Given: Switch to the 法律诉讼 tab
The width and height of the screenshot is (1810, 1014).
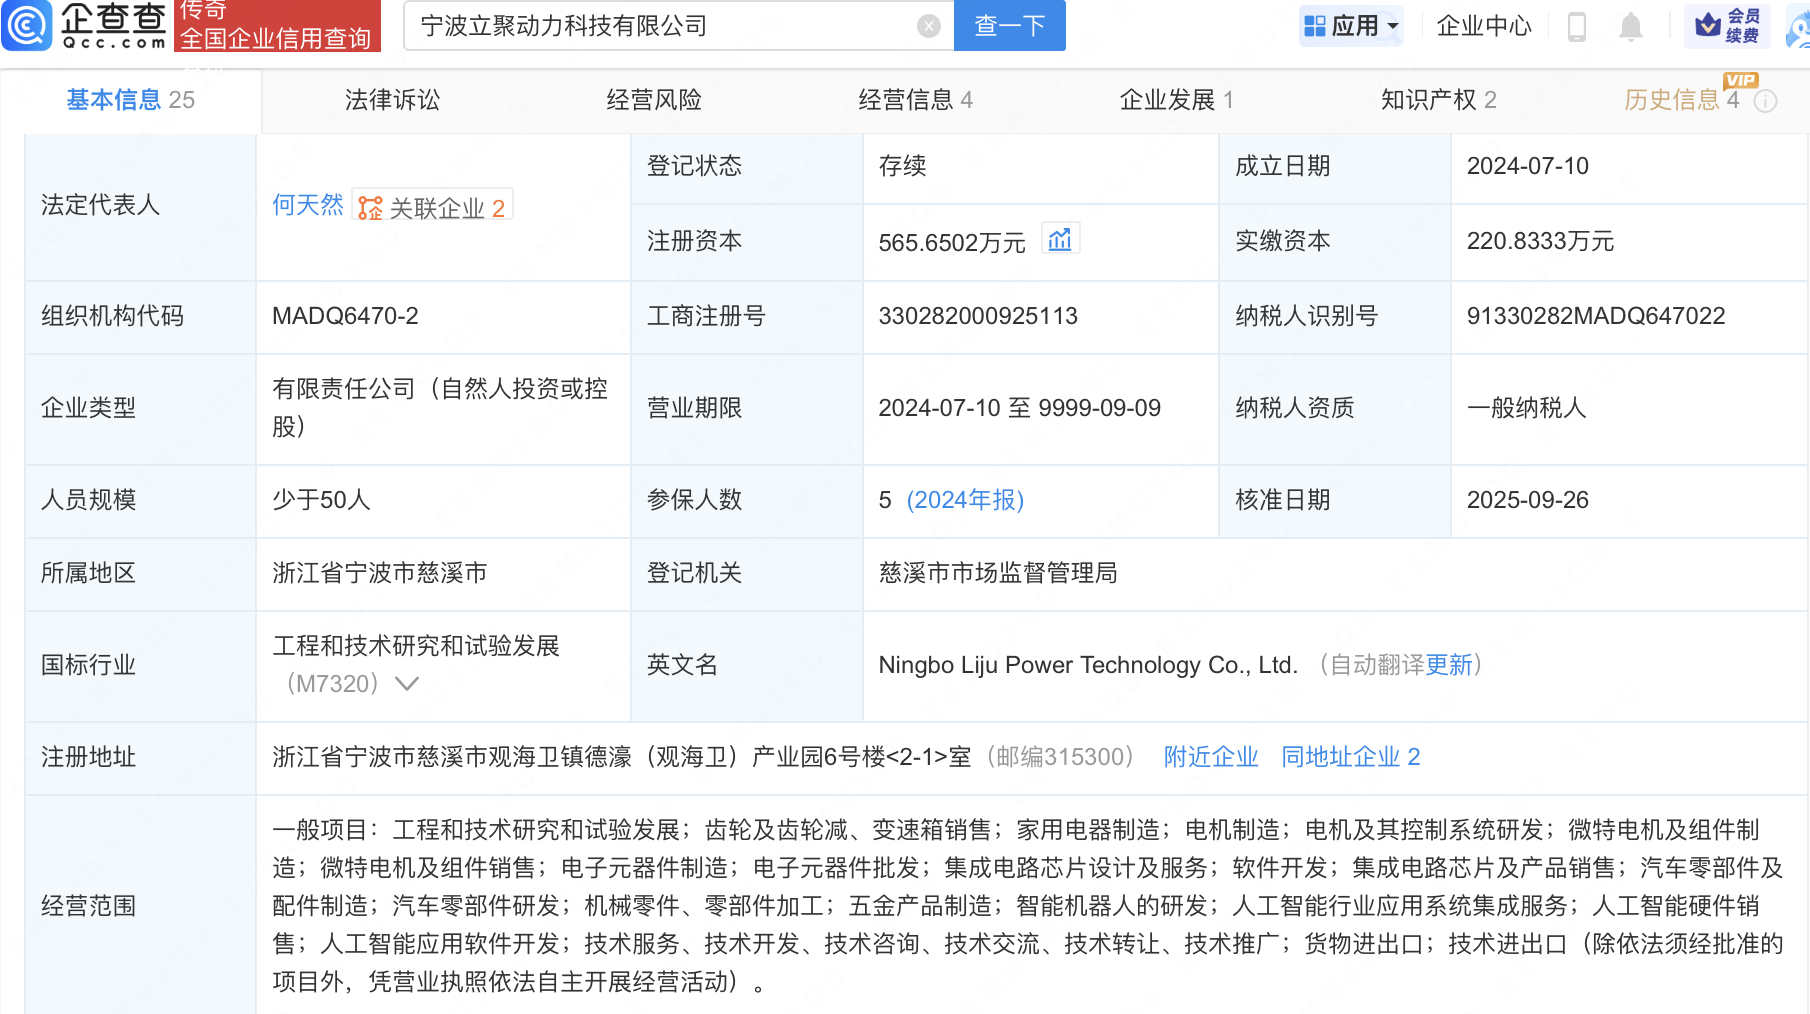Looking at the screenshot, I should 392,100.
